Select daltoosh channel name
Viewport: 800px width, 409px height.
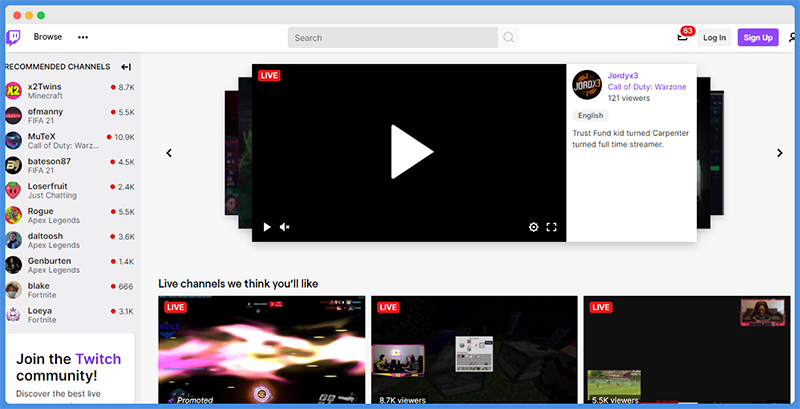click(x=45, y=236)
